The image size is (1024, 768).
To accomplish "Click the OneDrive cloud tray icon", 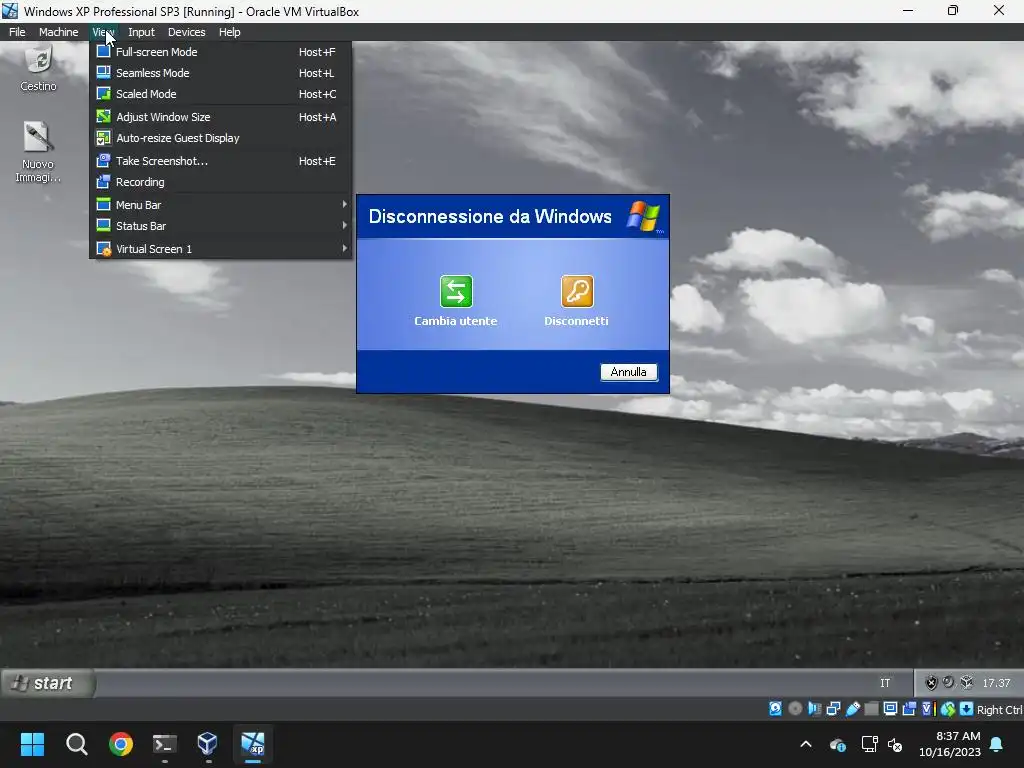I will 838,744.
